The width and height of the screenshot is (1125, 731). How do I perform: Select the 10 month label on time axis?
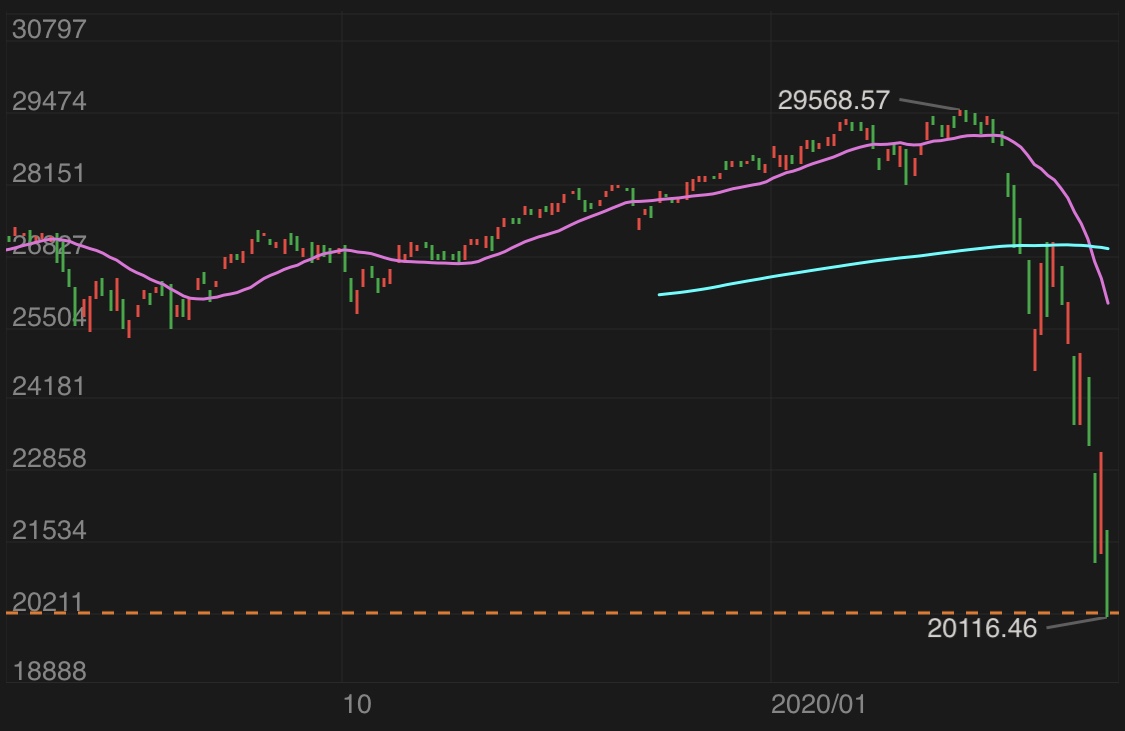[x=356, y=704]
